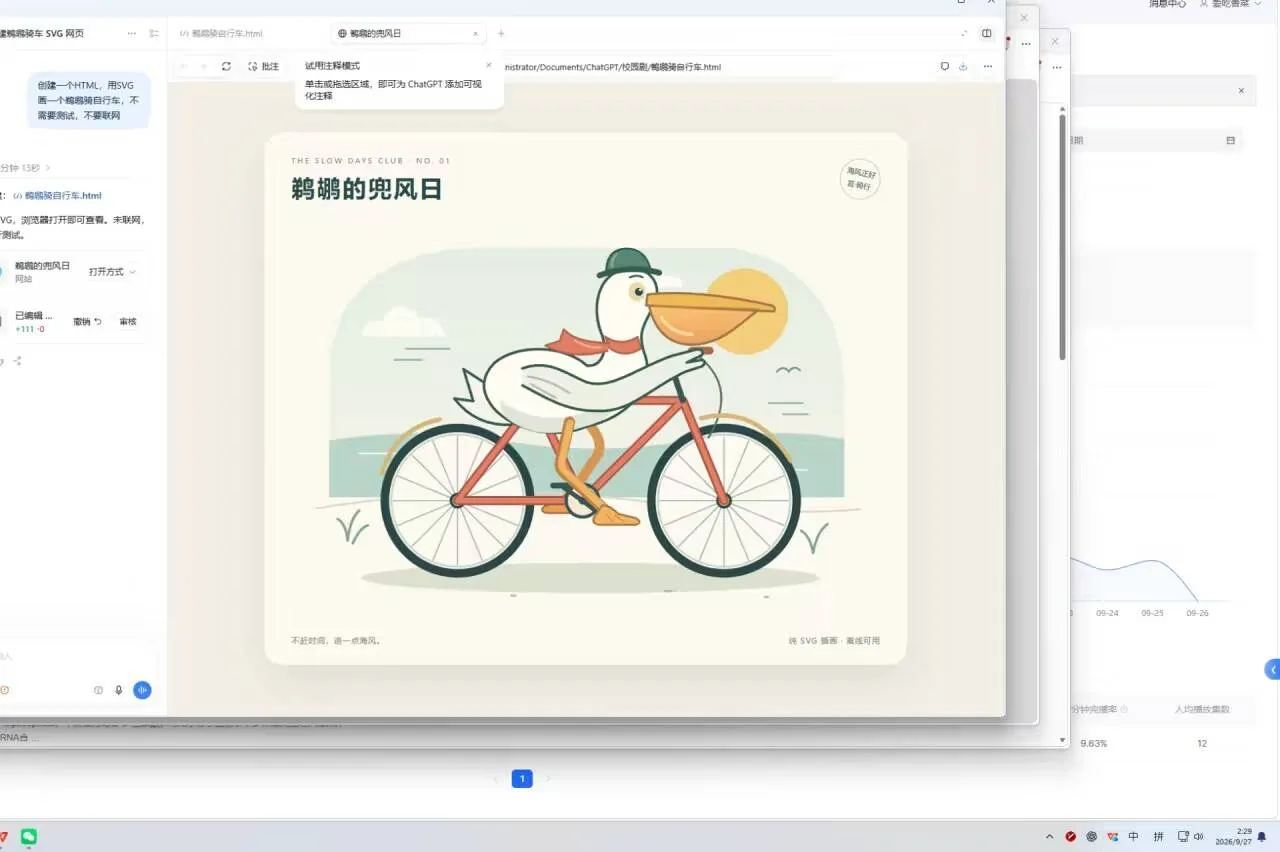This screenshot has height=852, width=1280.
Task: Open 消息中心 in the background window
Action: [1167, 4]
